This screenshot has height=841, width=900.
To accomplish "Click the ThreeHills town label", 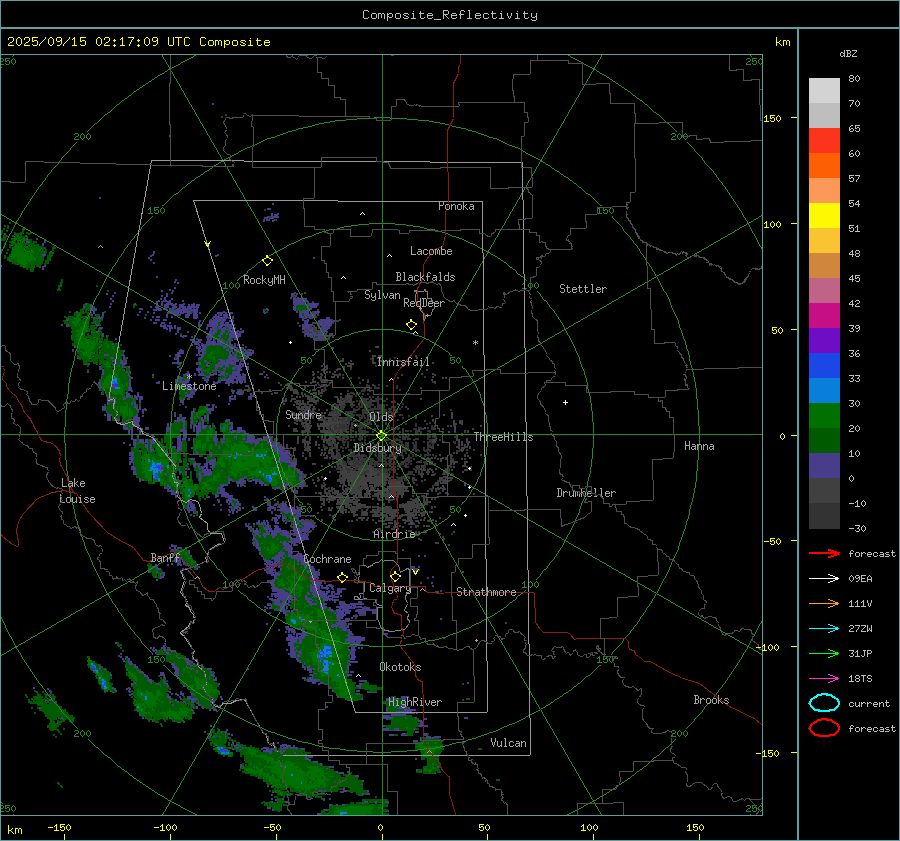I will [503, 437].
